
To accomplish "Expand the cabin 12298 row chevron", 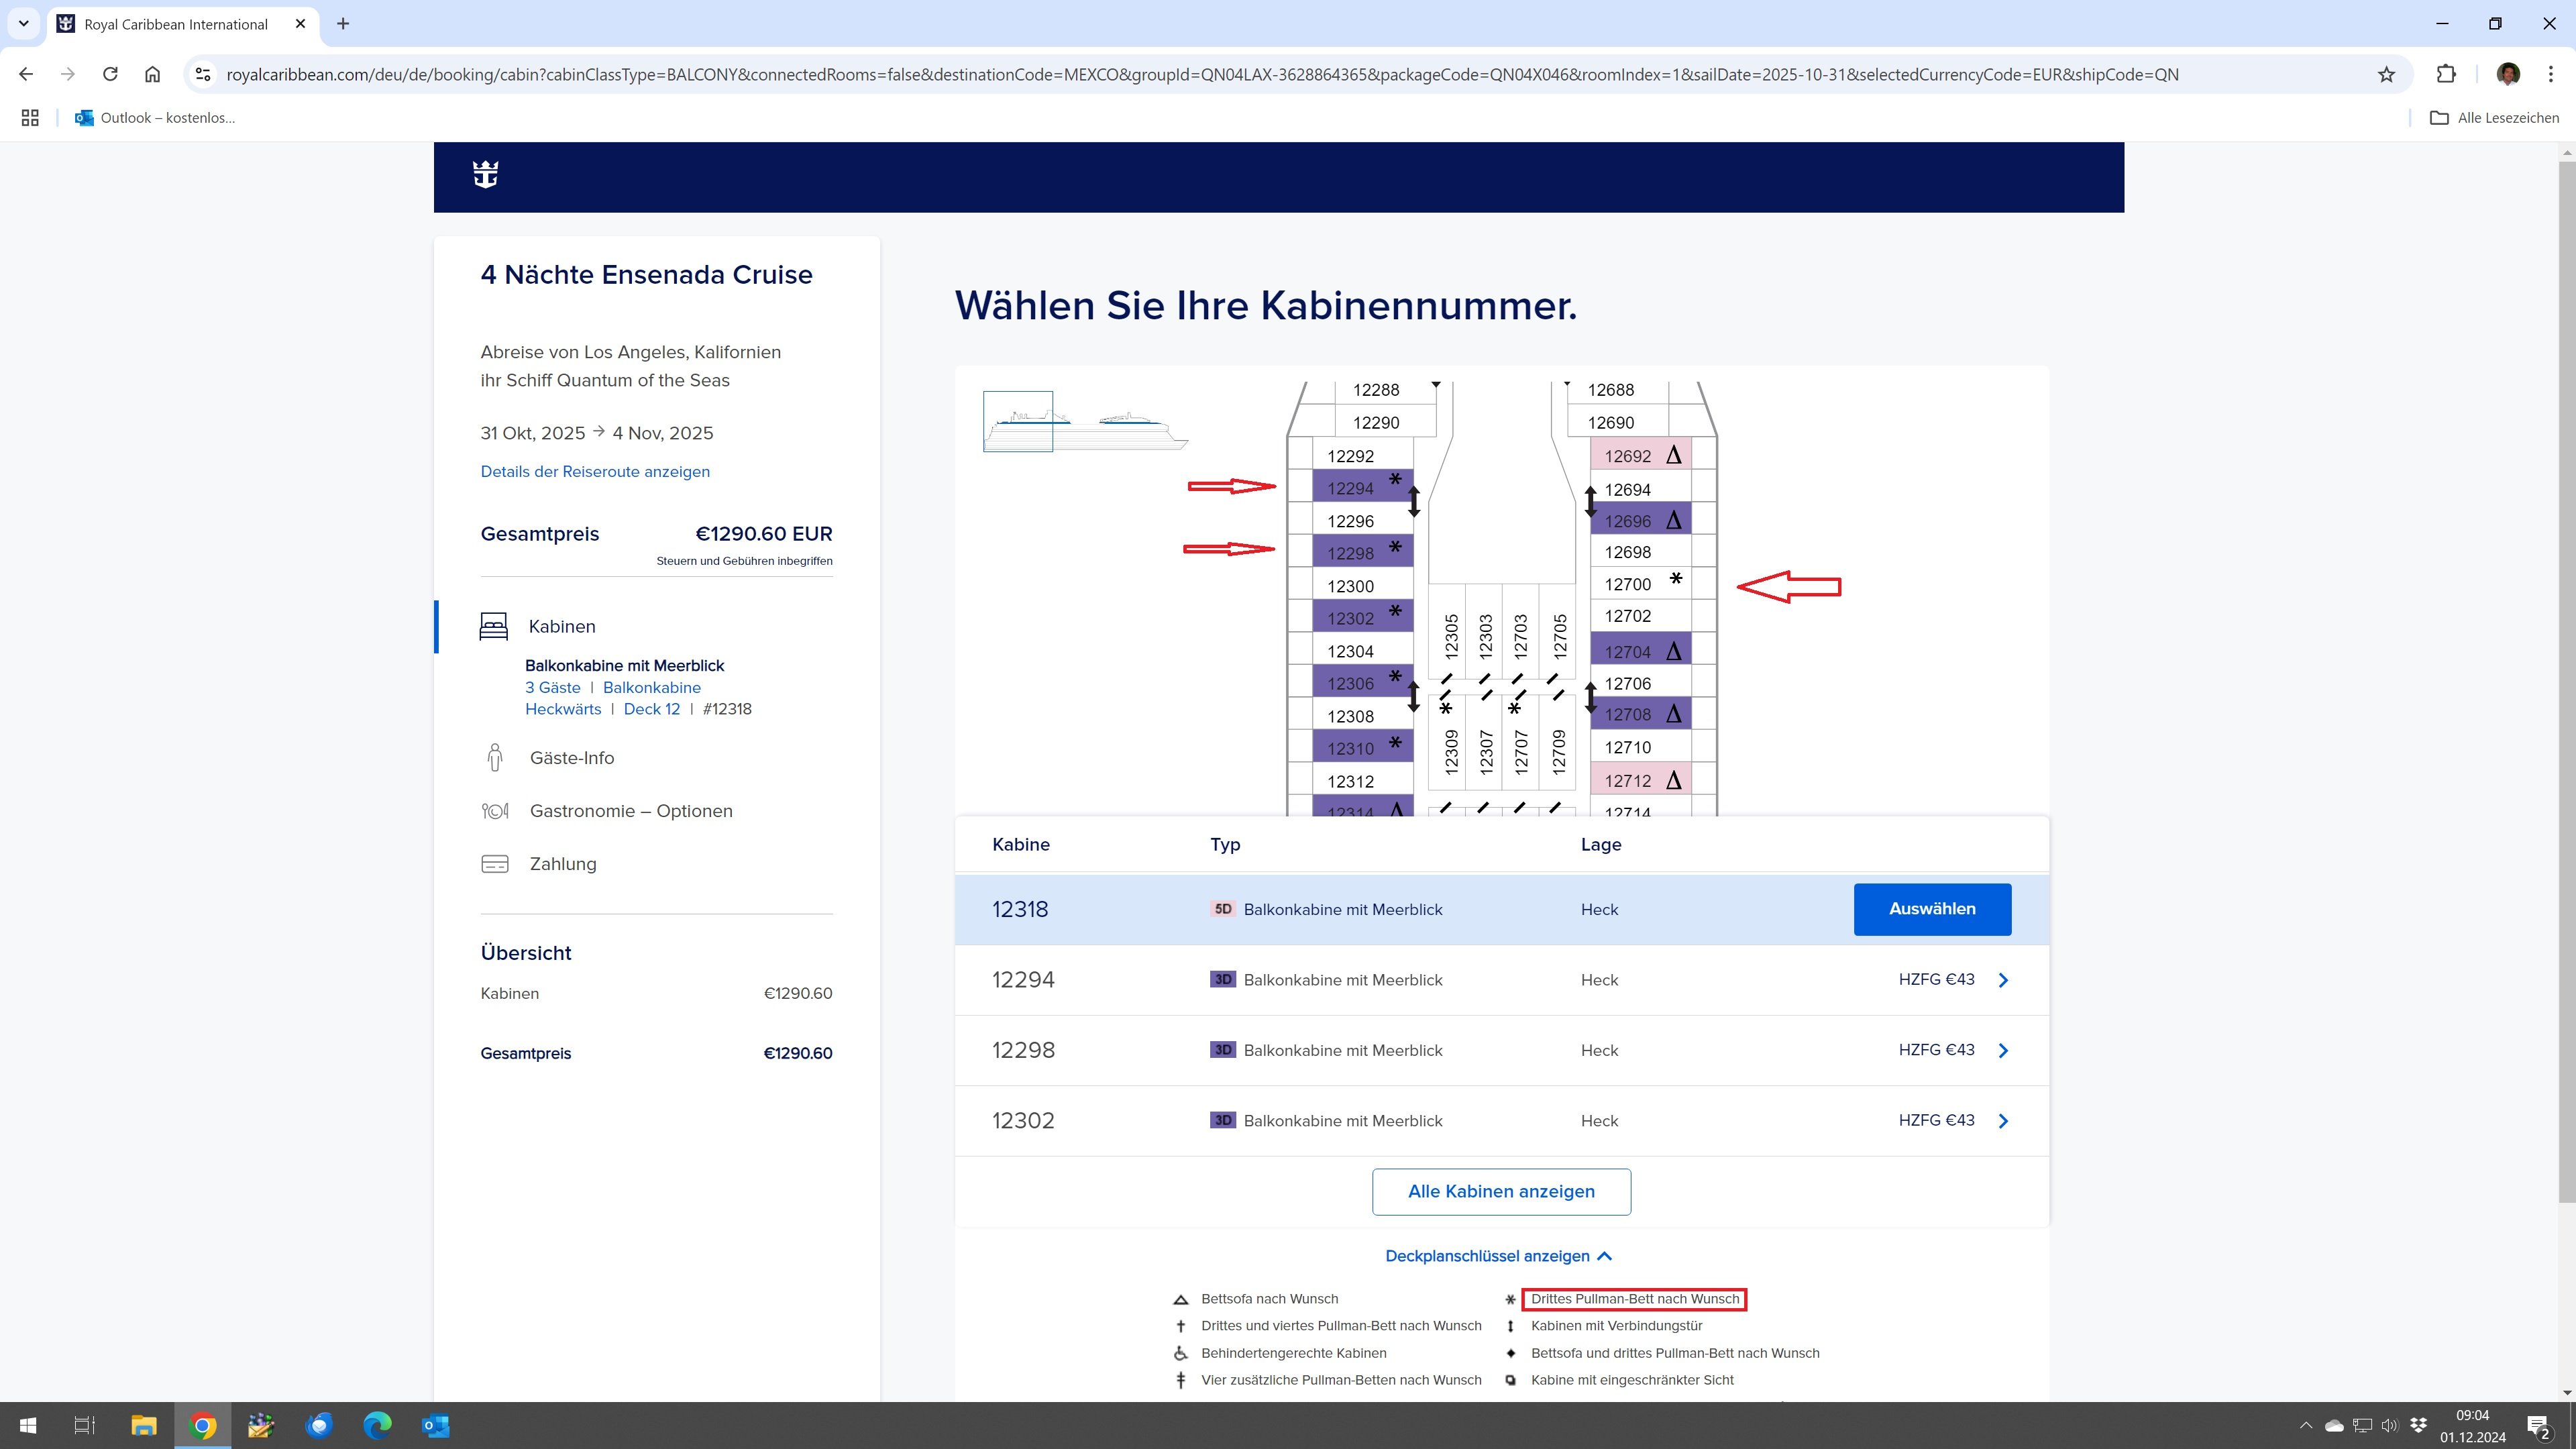I will [2003, 1050].
